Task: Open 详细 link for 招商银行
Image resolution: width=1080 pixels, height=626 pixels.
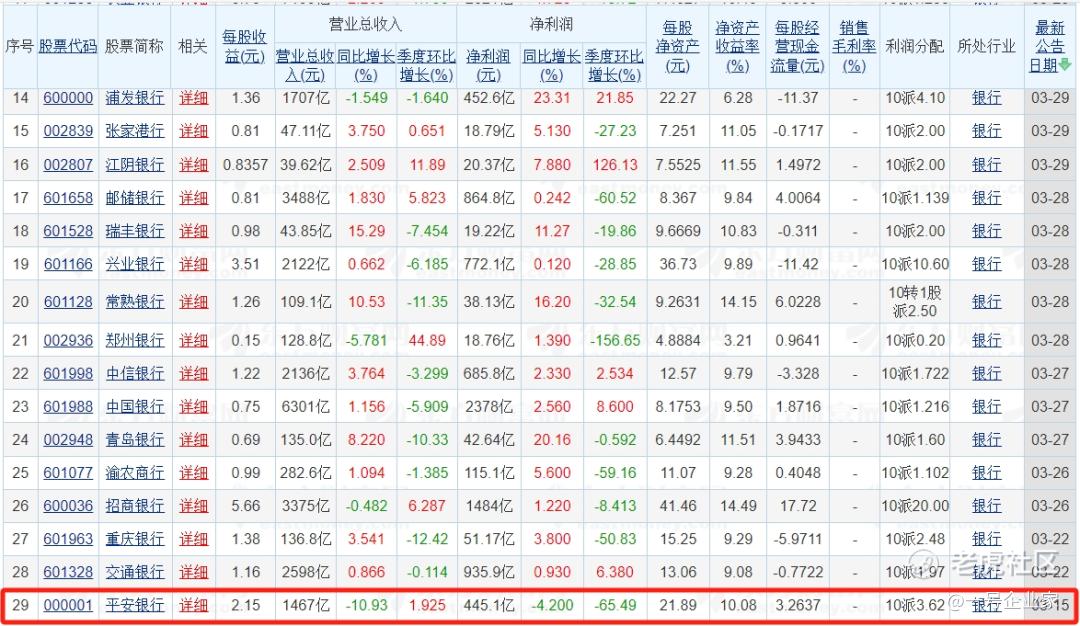Action: click(x=193, y=505)
